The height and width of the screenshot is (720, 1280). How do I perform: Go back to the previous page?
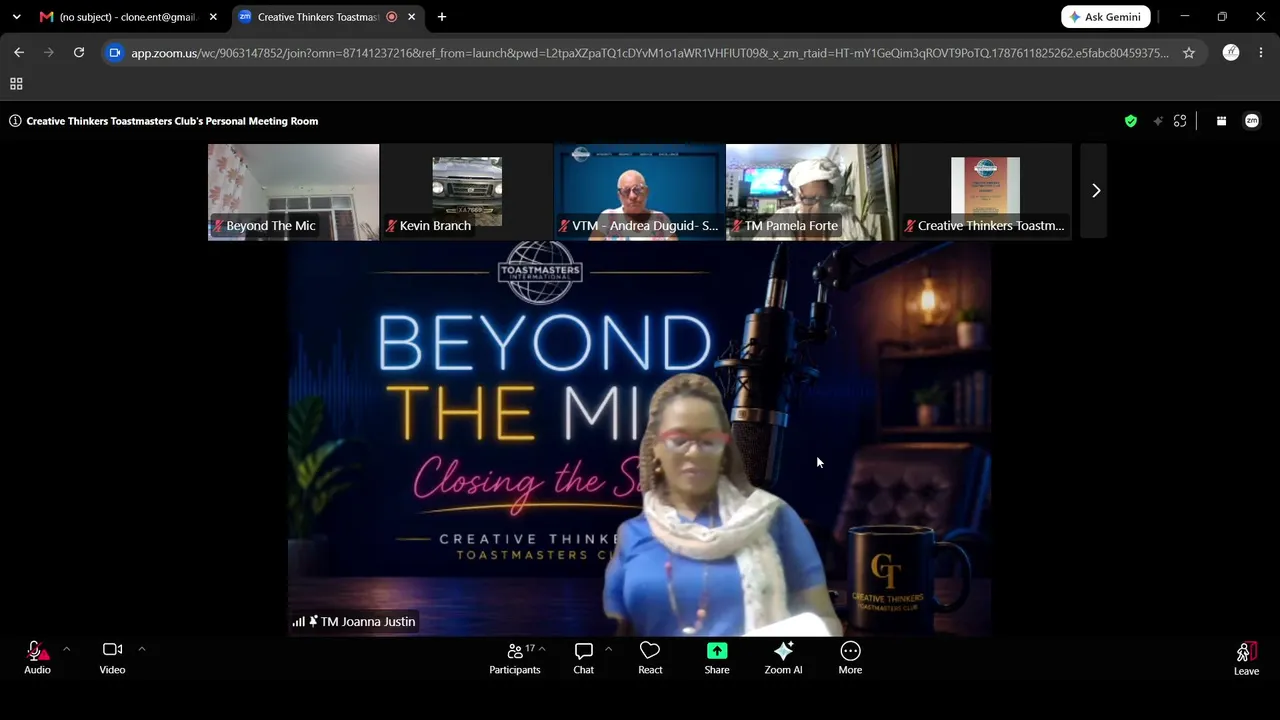pyautogui.click(x=19, y=53)
